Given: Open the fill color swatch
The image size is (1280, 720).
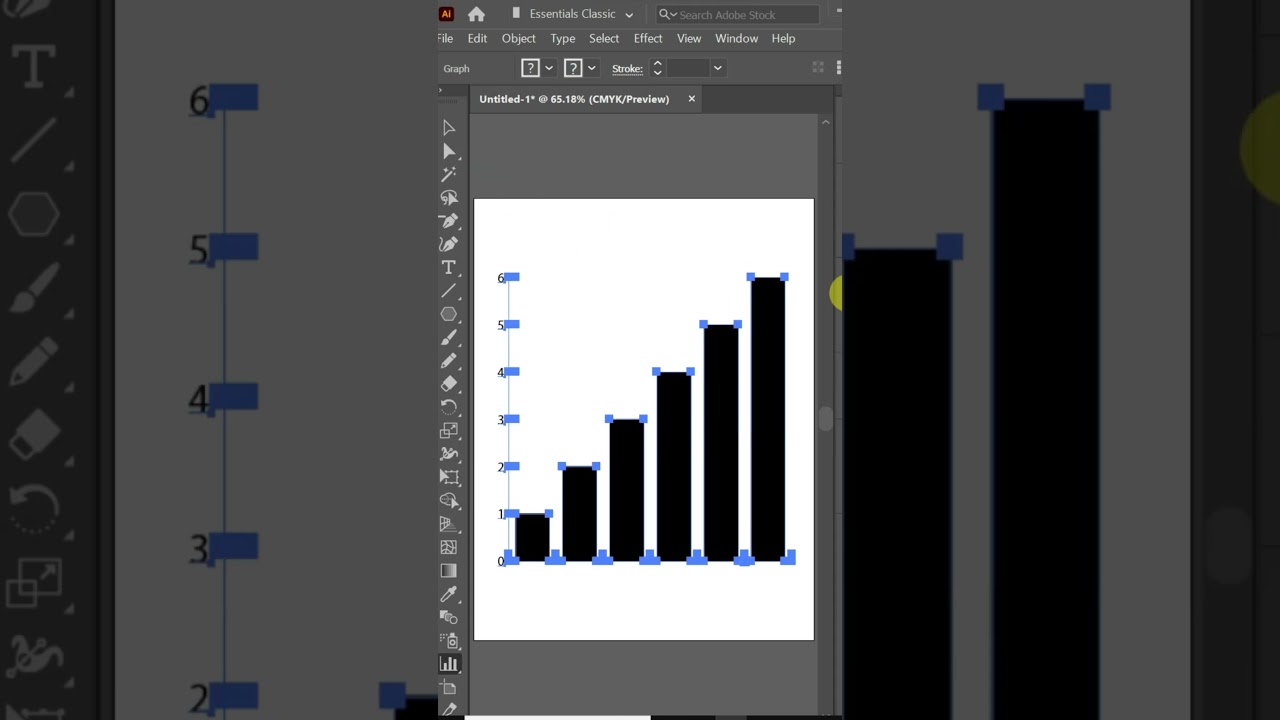Looking at the screenshot, I should [531, 68].
